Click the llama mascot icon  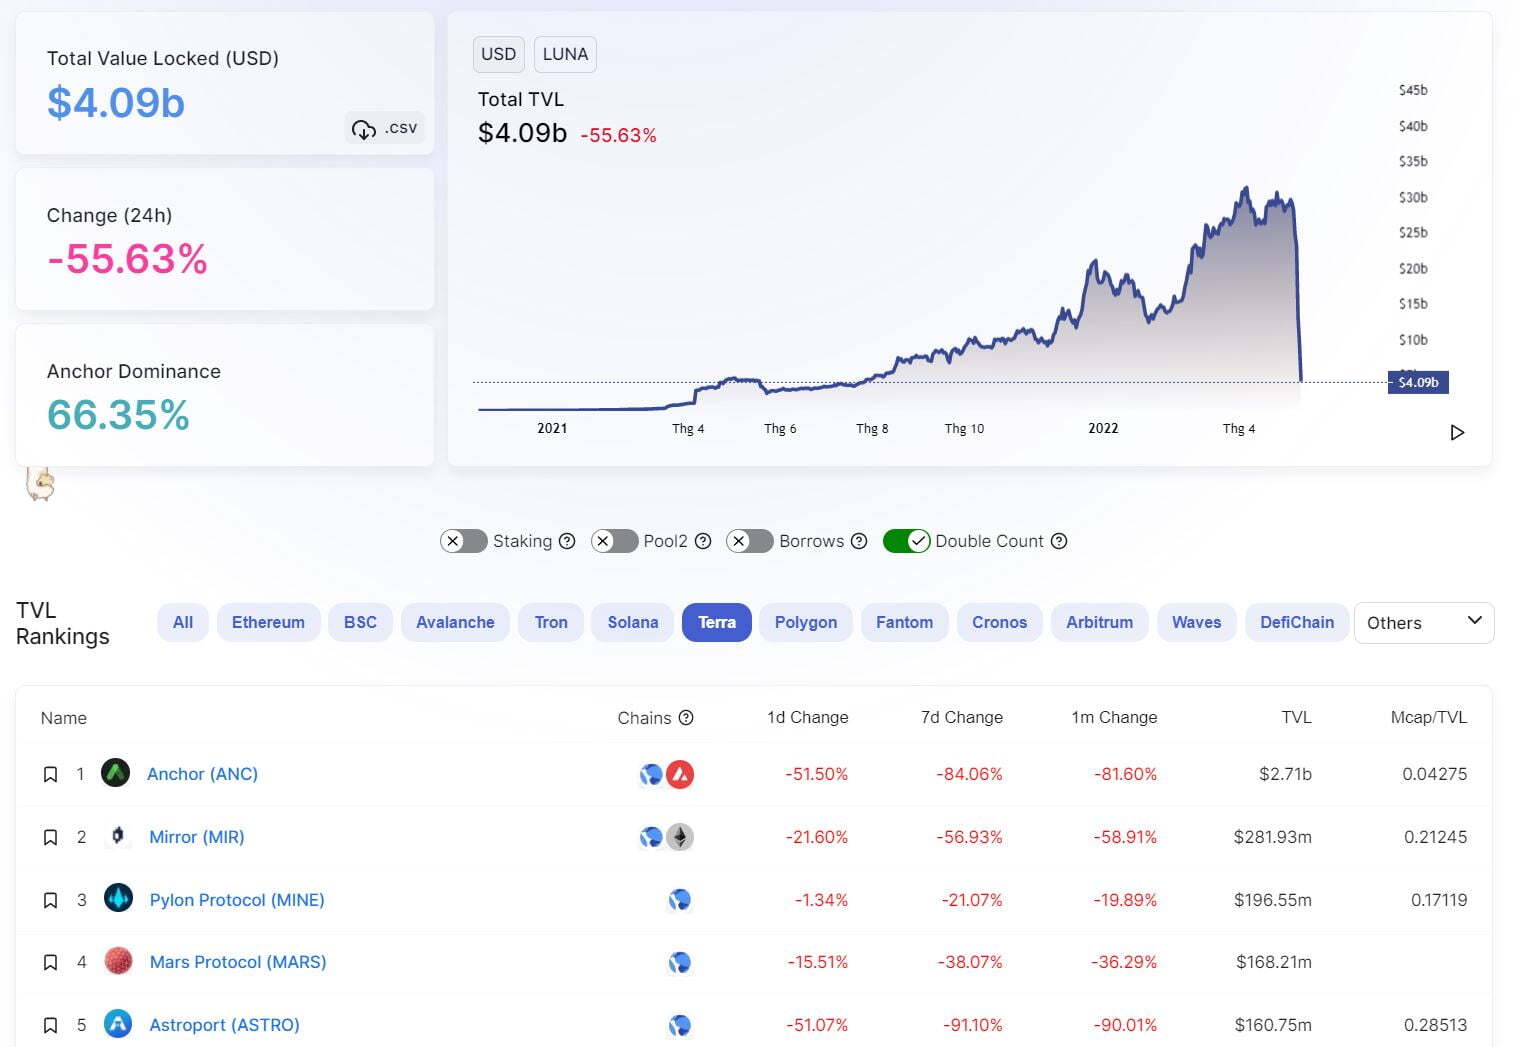click(x=40, y=483)
